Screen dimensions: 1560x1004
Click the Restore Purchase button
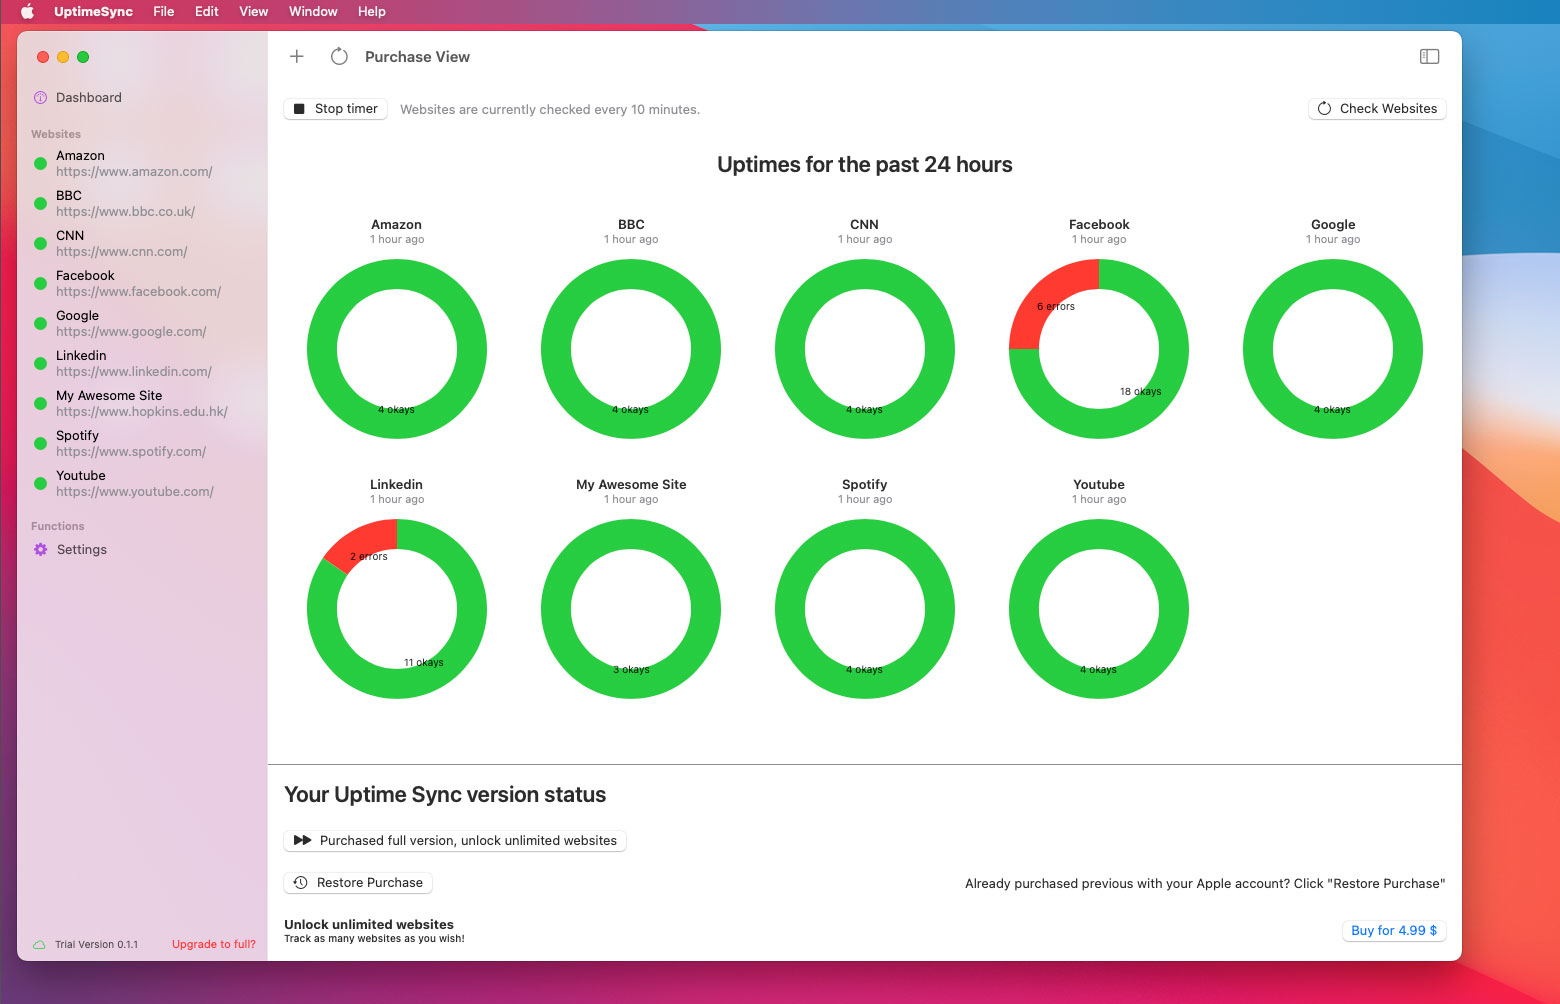(359, 883)
